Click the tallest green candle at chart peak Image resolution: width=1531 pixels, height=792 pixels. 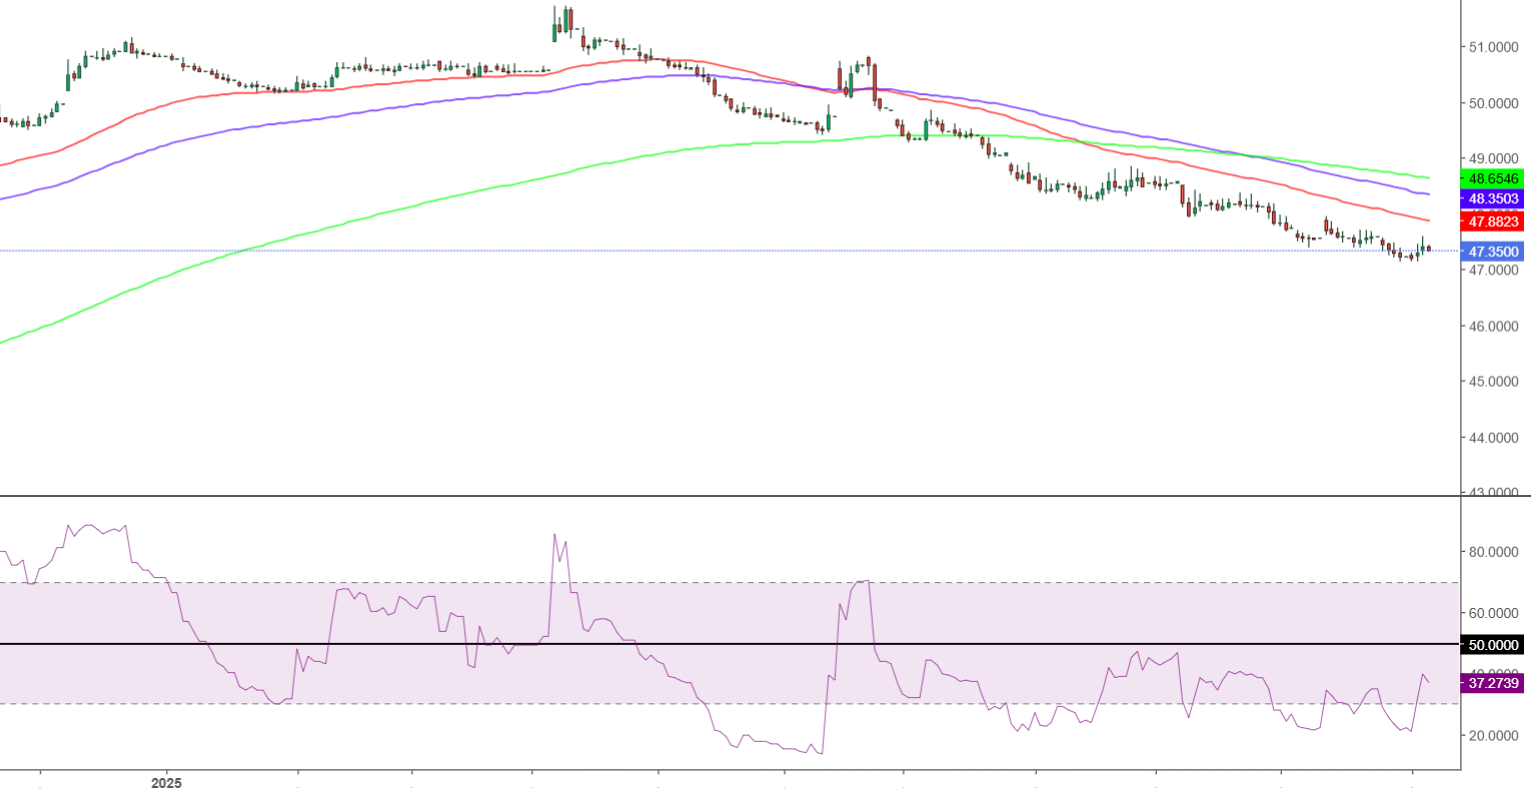click(x=556, y=28)
